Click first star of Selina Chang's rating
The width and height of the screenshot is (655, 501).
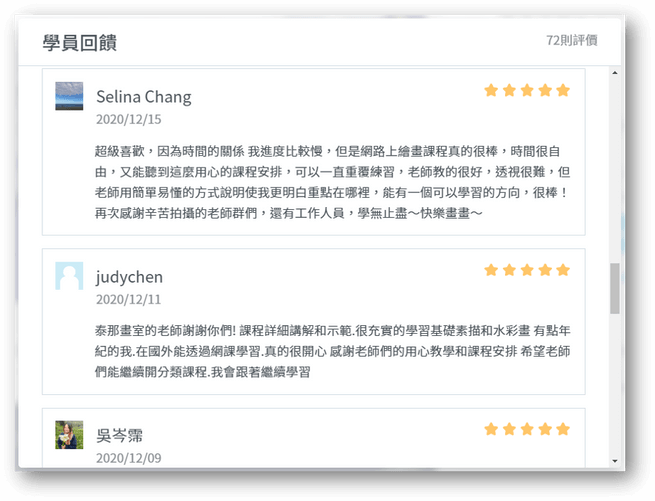[491, 90]
